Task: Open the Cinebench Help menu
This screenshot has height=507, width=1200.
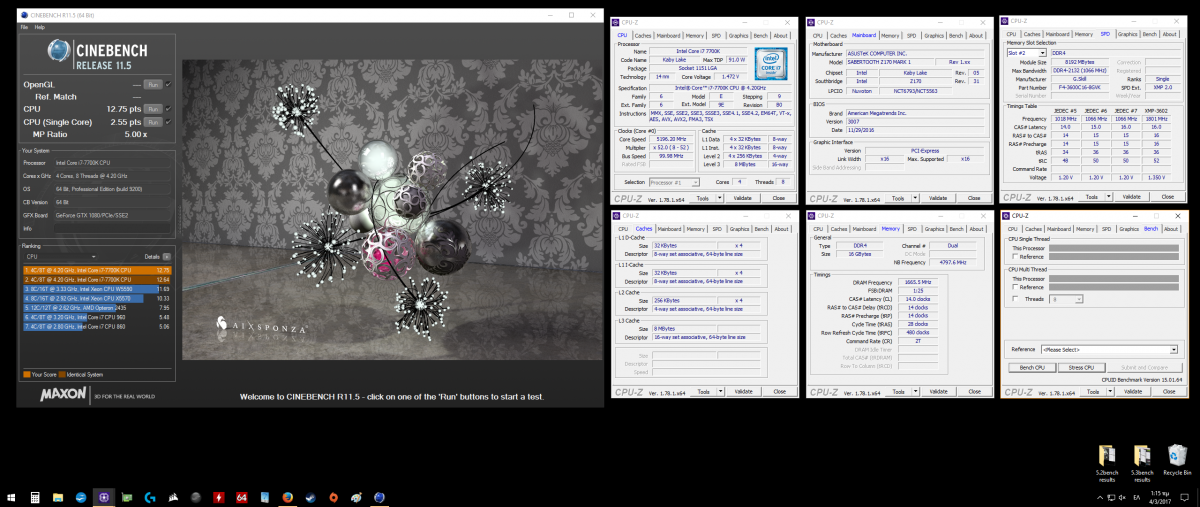Action: click(39, 27)
